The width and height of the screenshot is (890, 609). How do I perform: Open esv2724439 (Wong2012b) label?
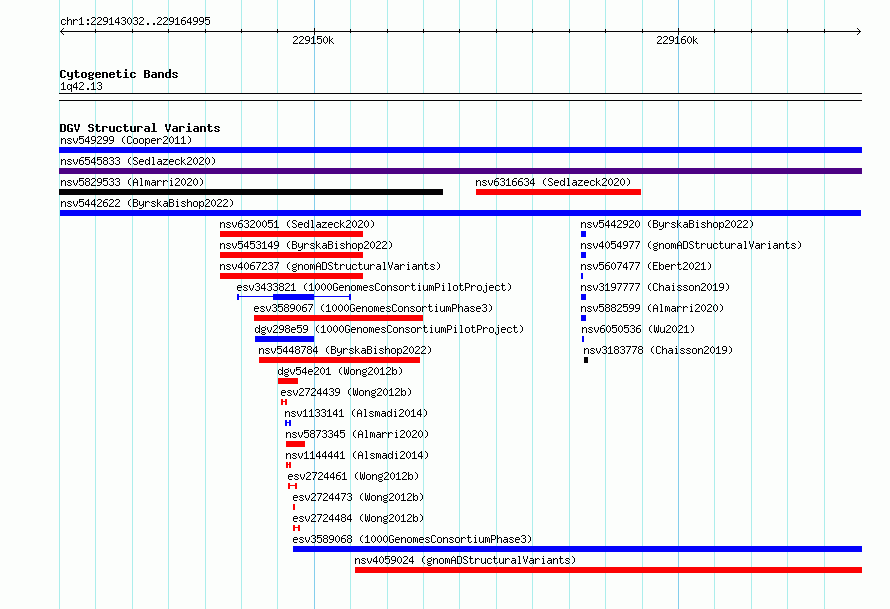(346, 392)
